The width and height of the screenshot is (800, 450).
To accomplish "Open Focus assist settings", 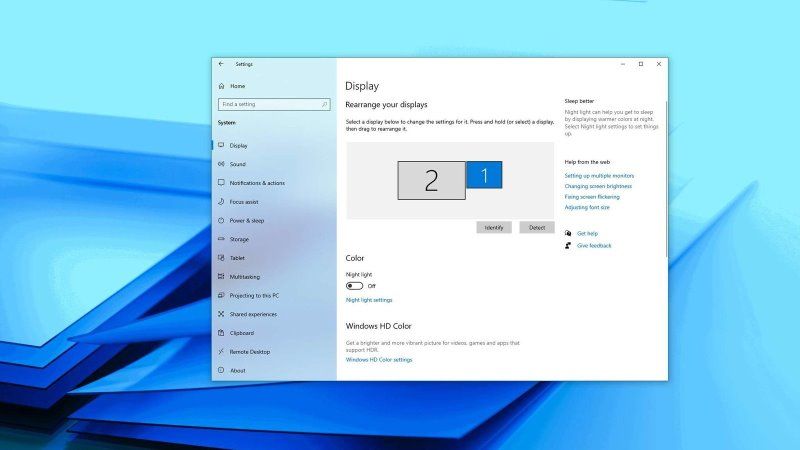I will pos(244,202).
